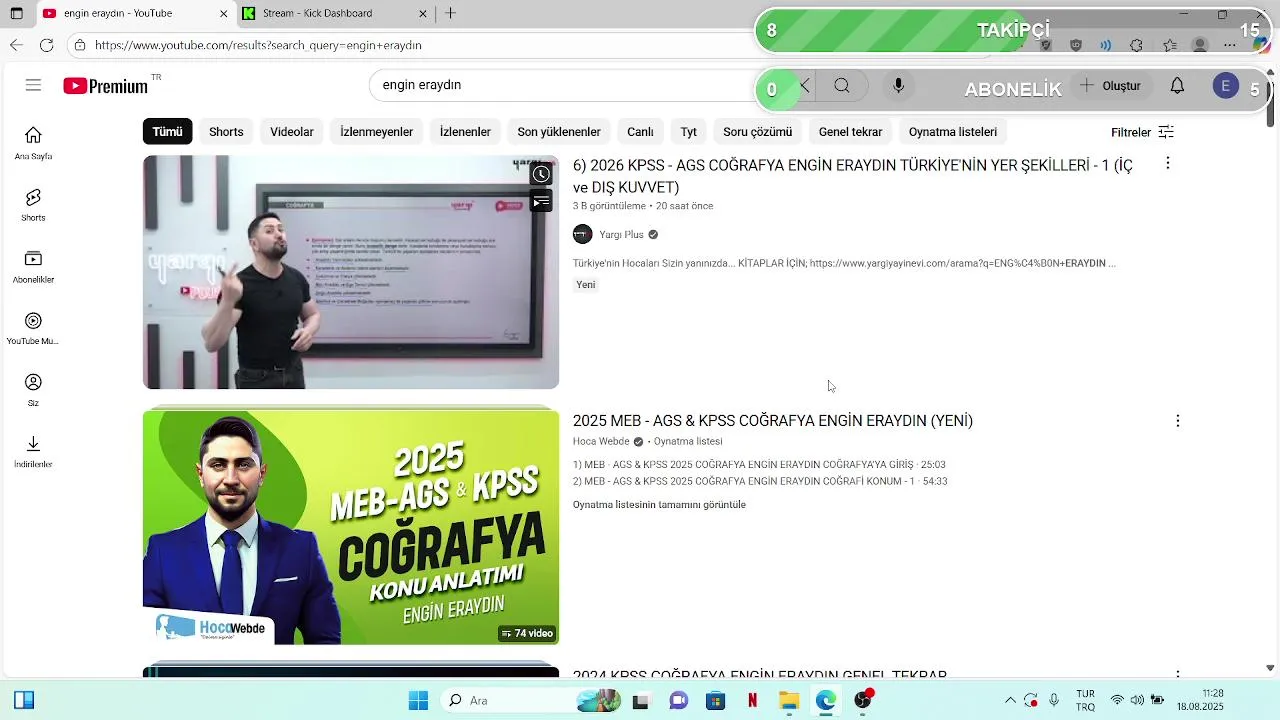
Task: Open the Windows Start menu
Action: coord(418,701)
